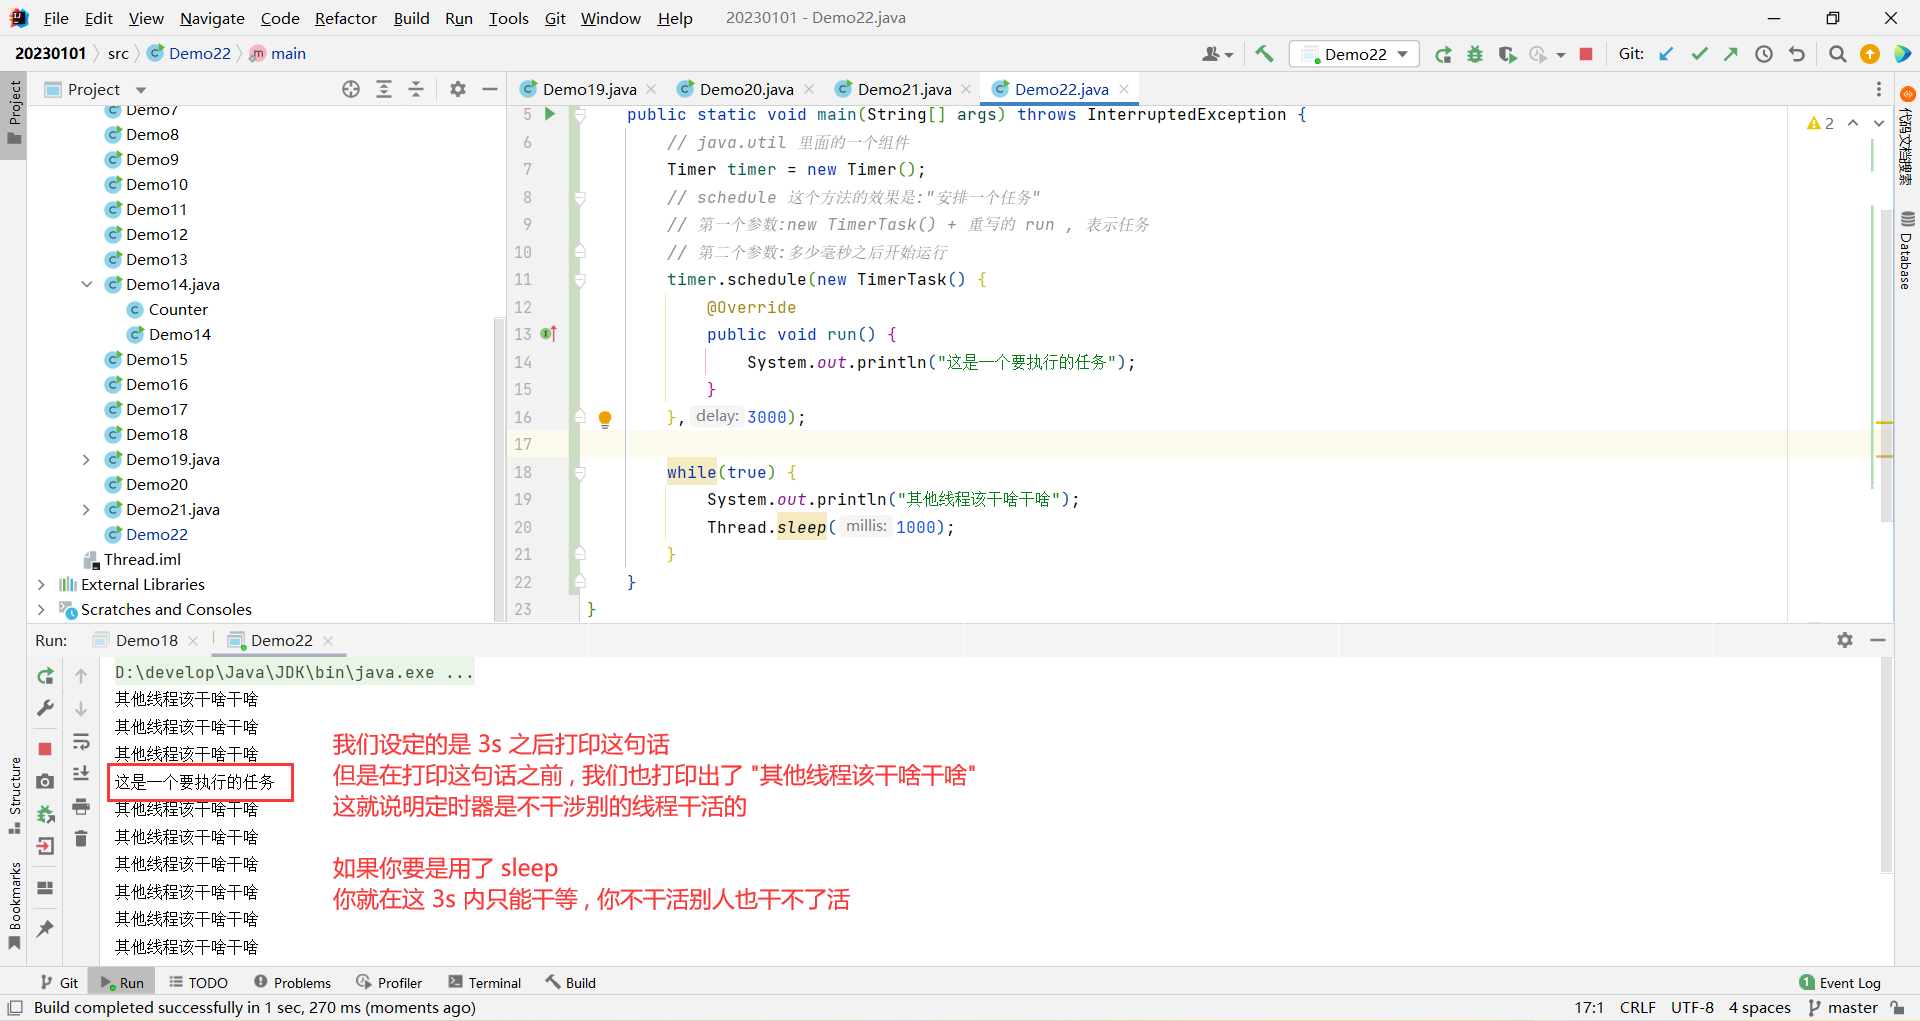Select opened file with the target icon
This screenshot has width=1920, height=1021.
(x=351, y=89)
